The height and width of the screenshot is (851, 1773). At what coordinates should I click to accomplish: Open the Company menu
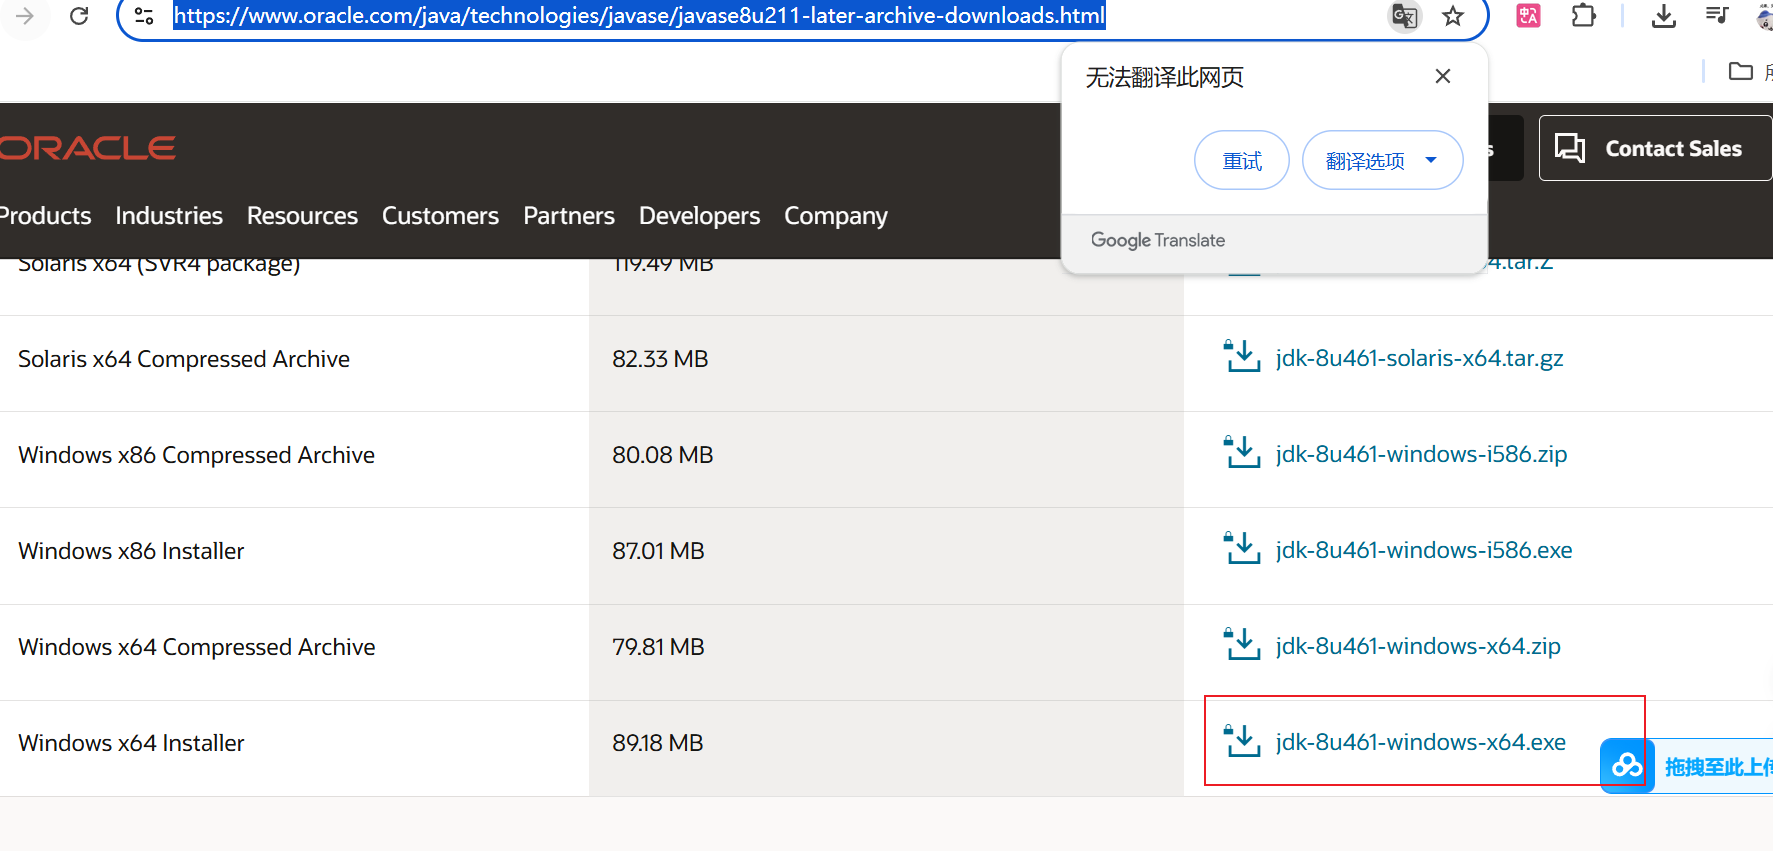[x=836, y=216]
